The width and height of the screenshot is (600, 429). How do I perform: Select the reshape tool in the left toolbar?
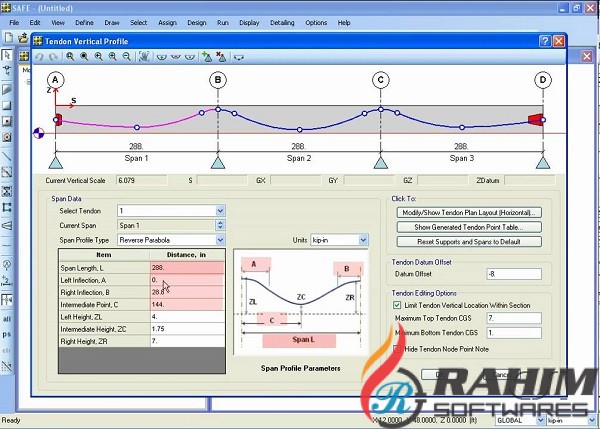(7, 70)
